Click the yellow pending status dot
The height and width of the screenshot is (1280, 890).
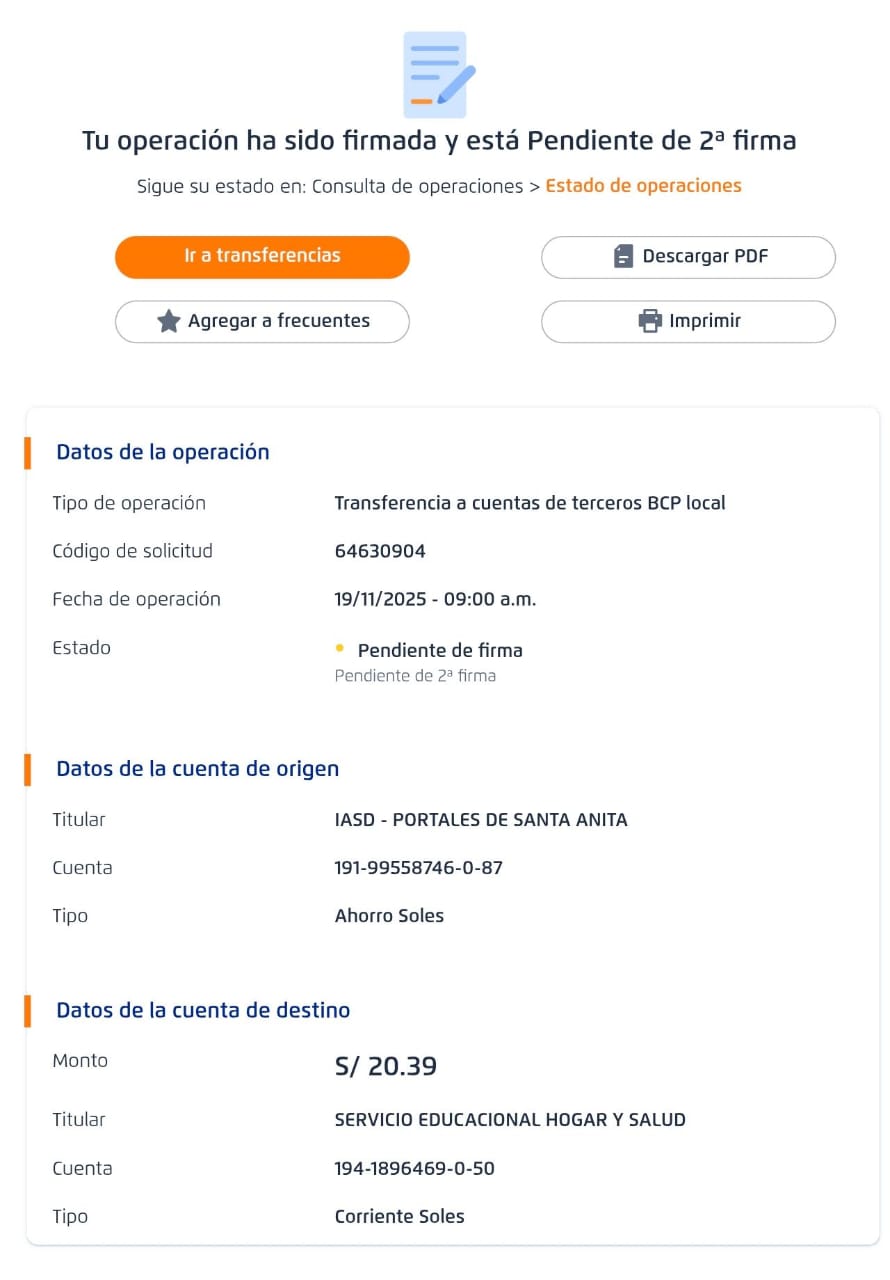[x=340, y=649]
